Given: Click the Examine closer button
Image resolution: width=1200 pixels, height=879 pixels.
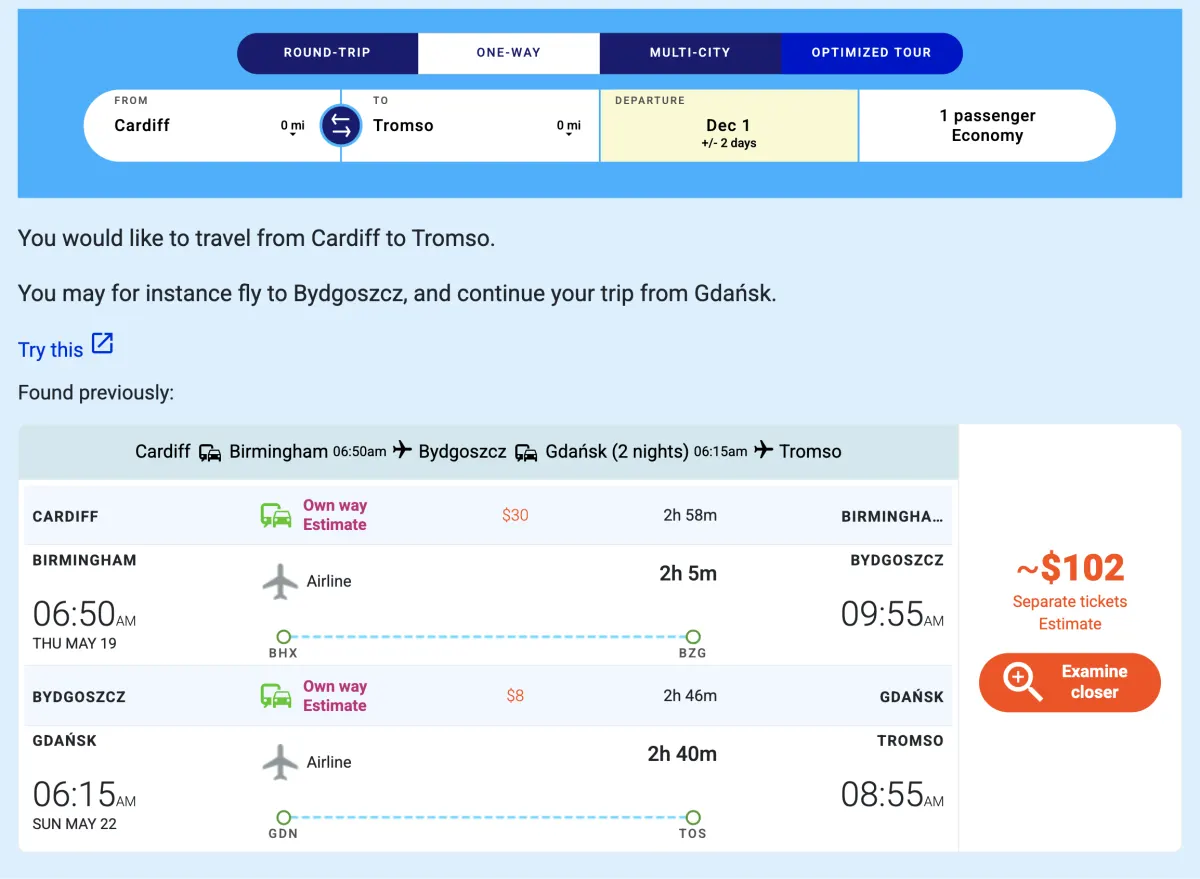Looking at the screenshot, I should click(1070, 683).
